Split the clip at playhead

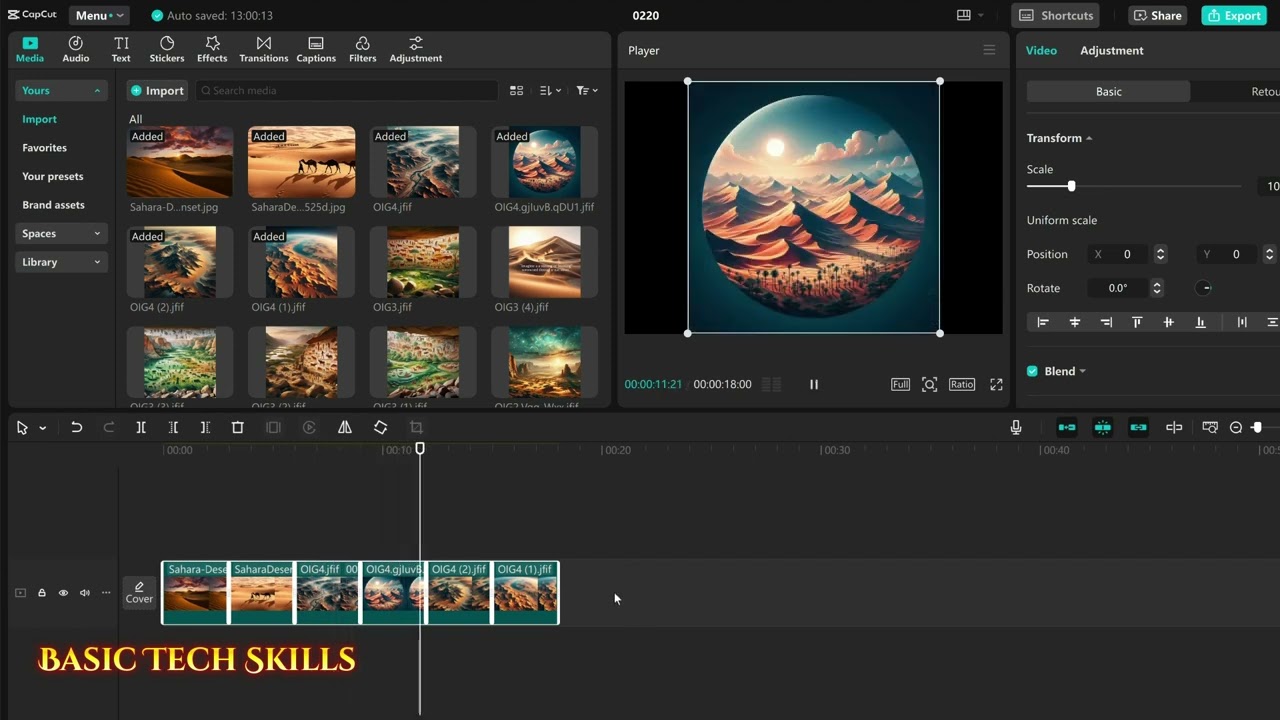tap(141, 427)
